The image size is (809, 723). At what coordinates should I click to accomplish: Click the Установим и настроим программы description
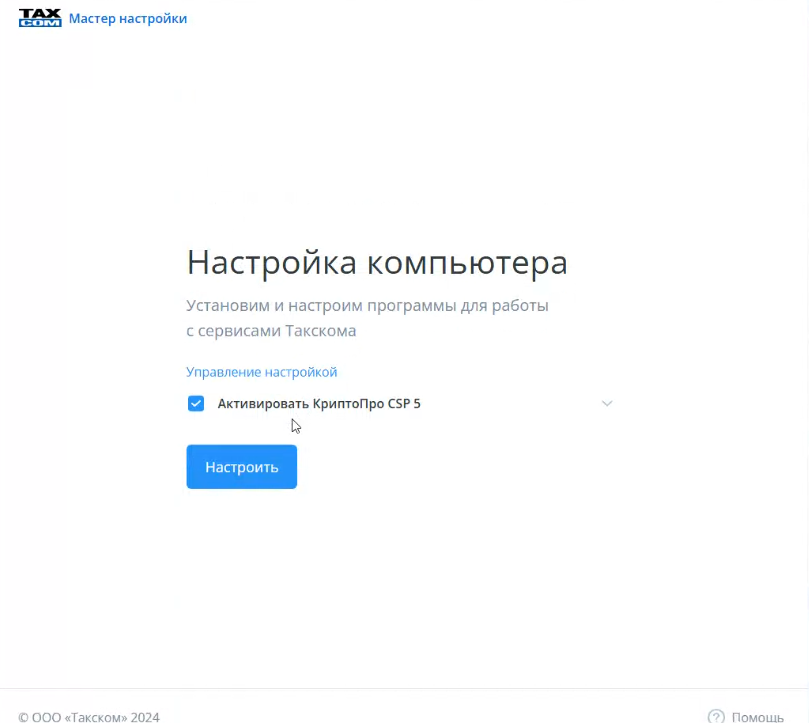point(367,318)
